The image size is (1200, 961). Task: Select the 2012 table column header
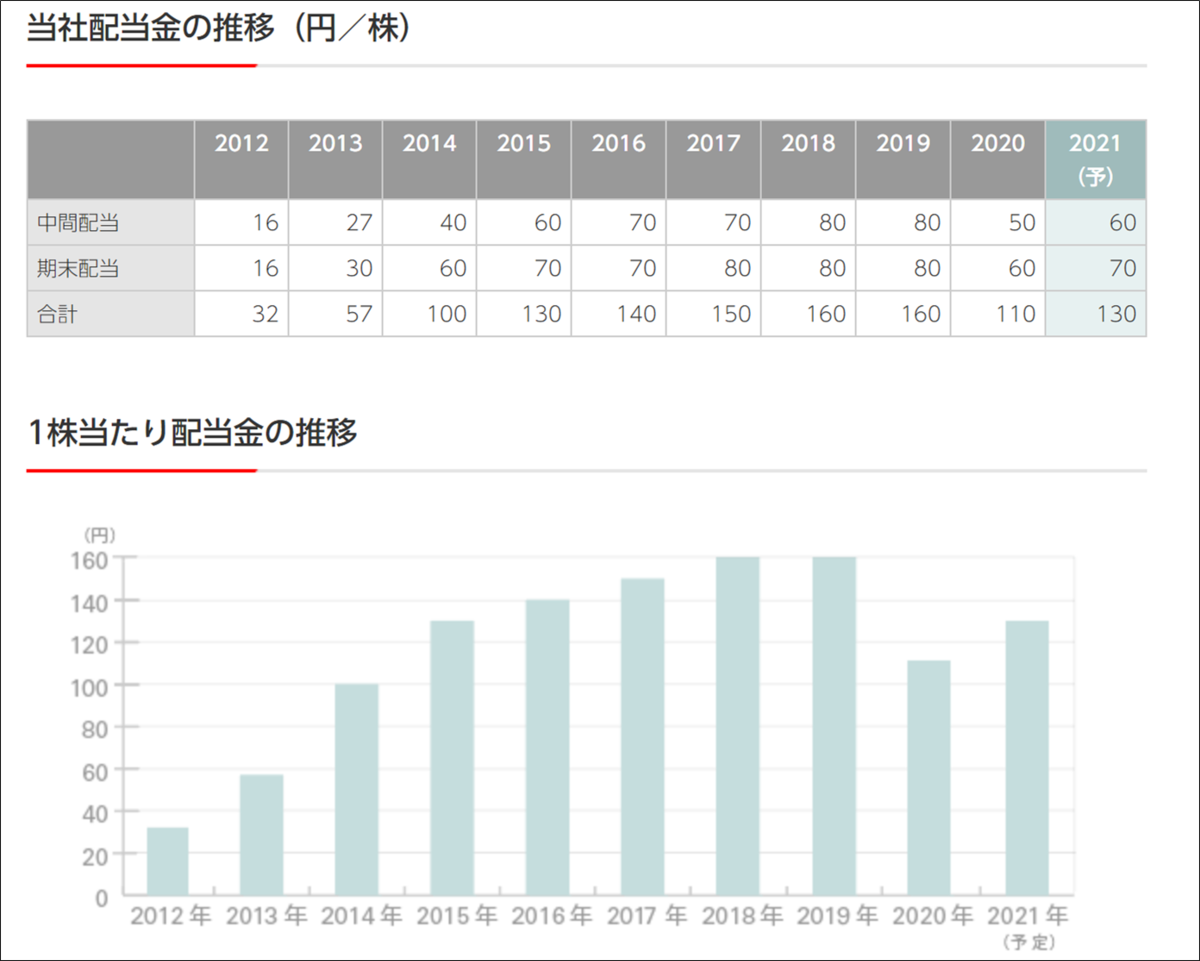click(241, 160)
